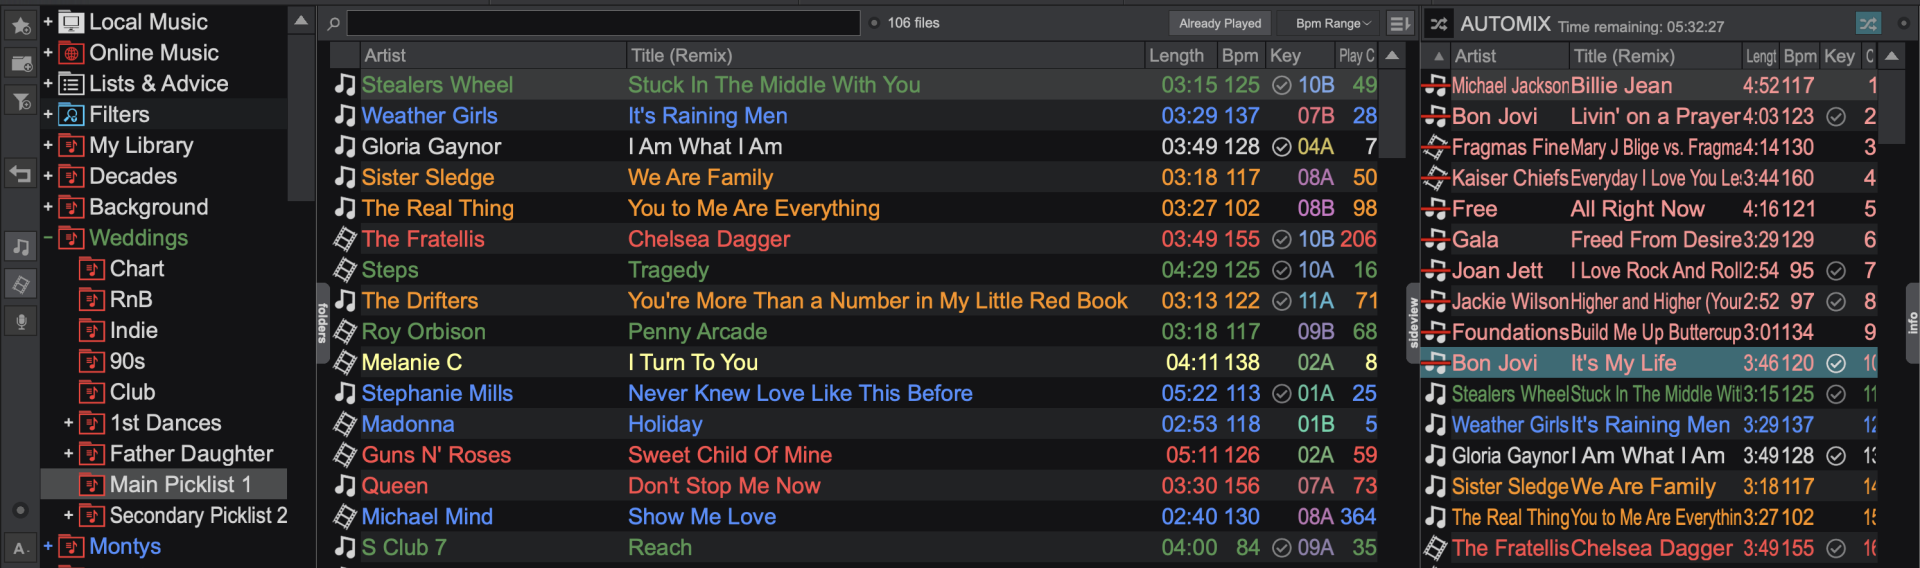Click the font size A icon
Screen dimensions: 1920x568
point(20,548)
